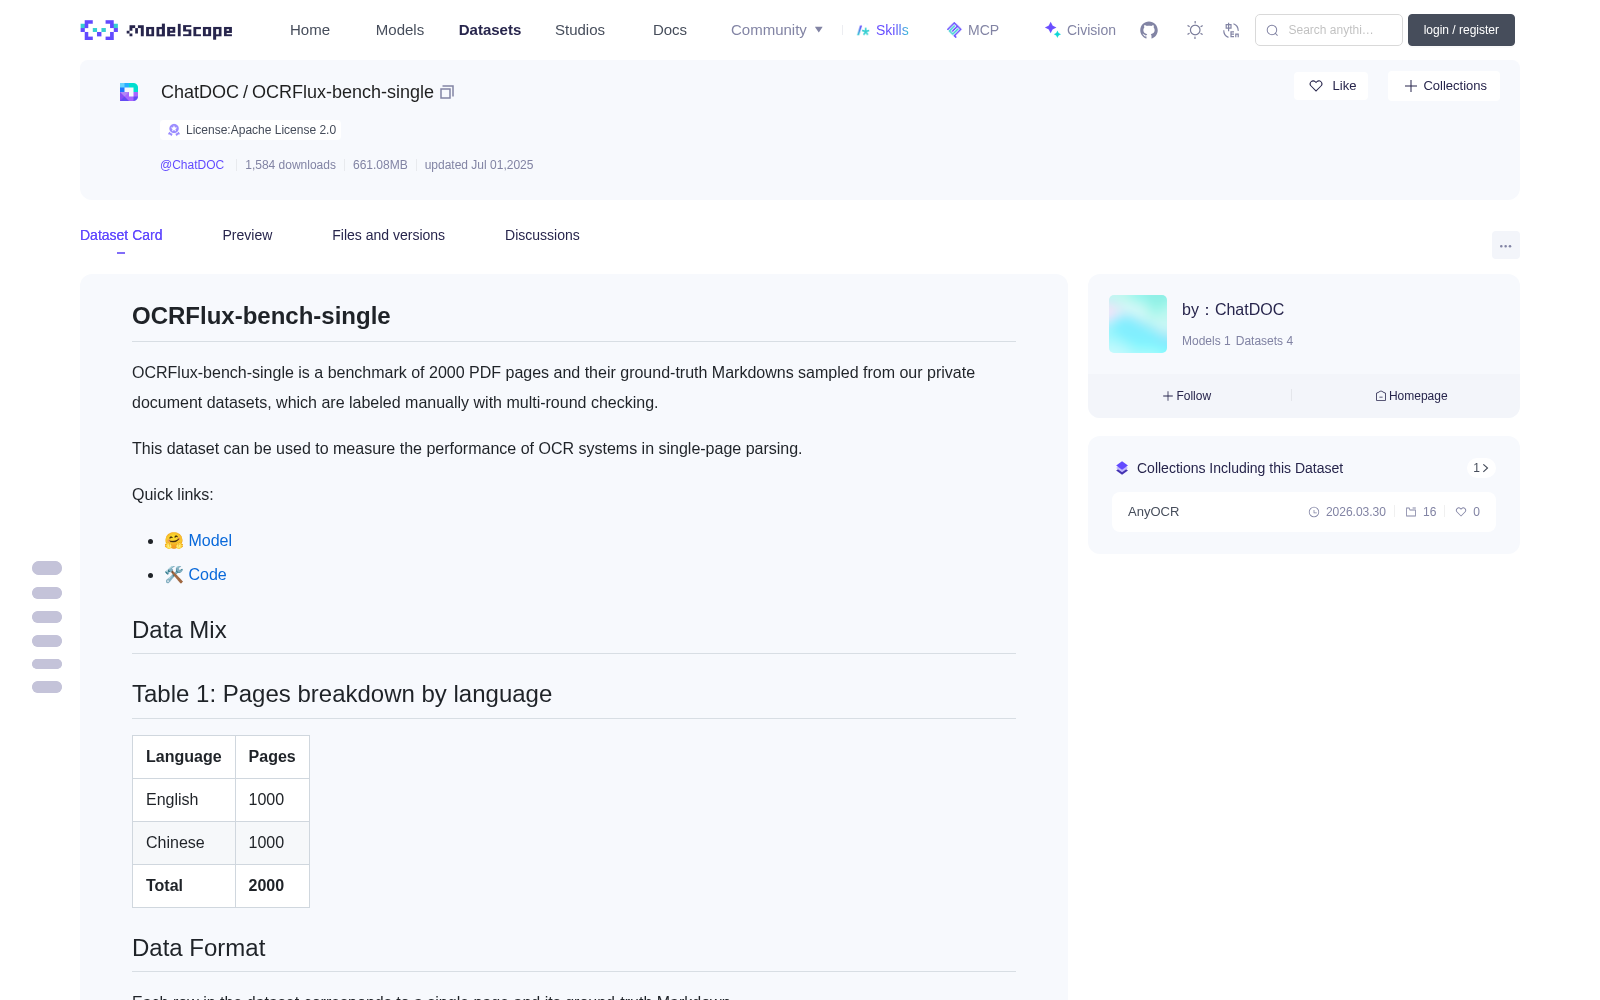Focus the search anything field

[x=1329, y=30]
